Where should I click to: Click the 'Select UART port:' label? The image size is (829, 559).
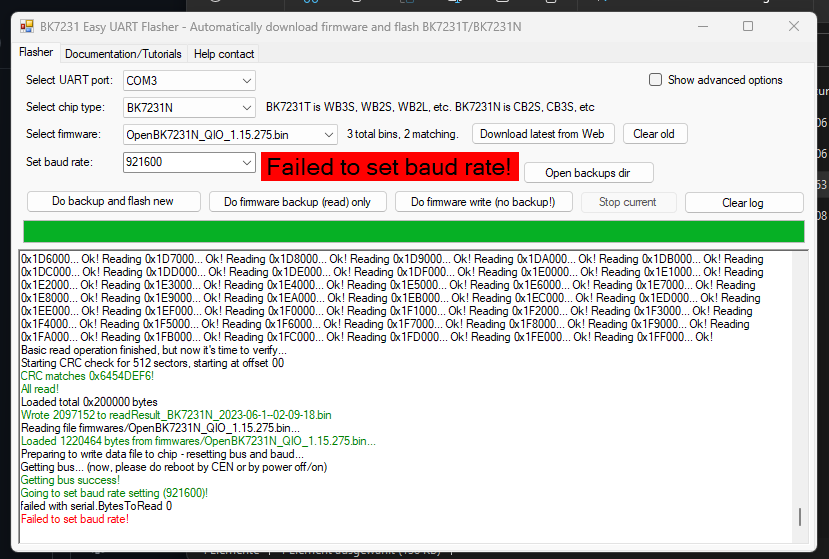pos(69,80)
